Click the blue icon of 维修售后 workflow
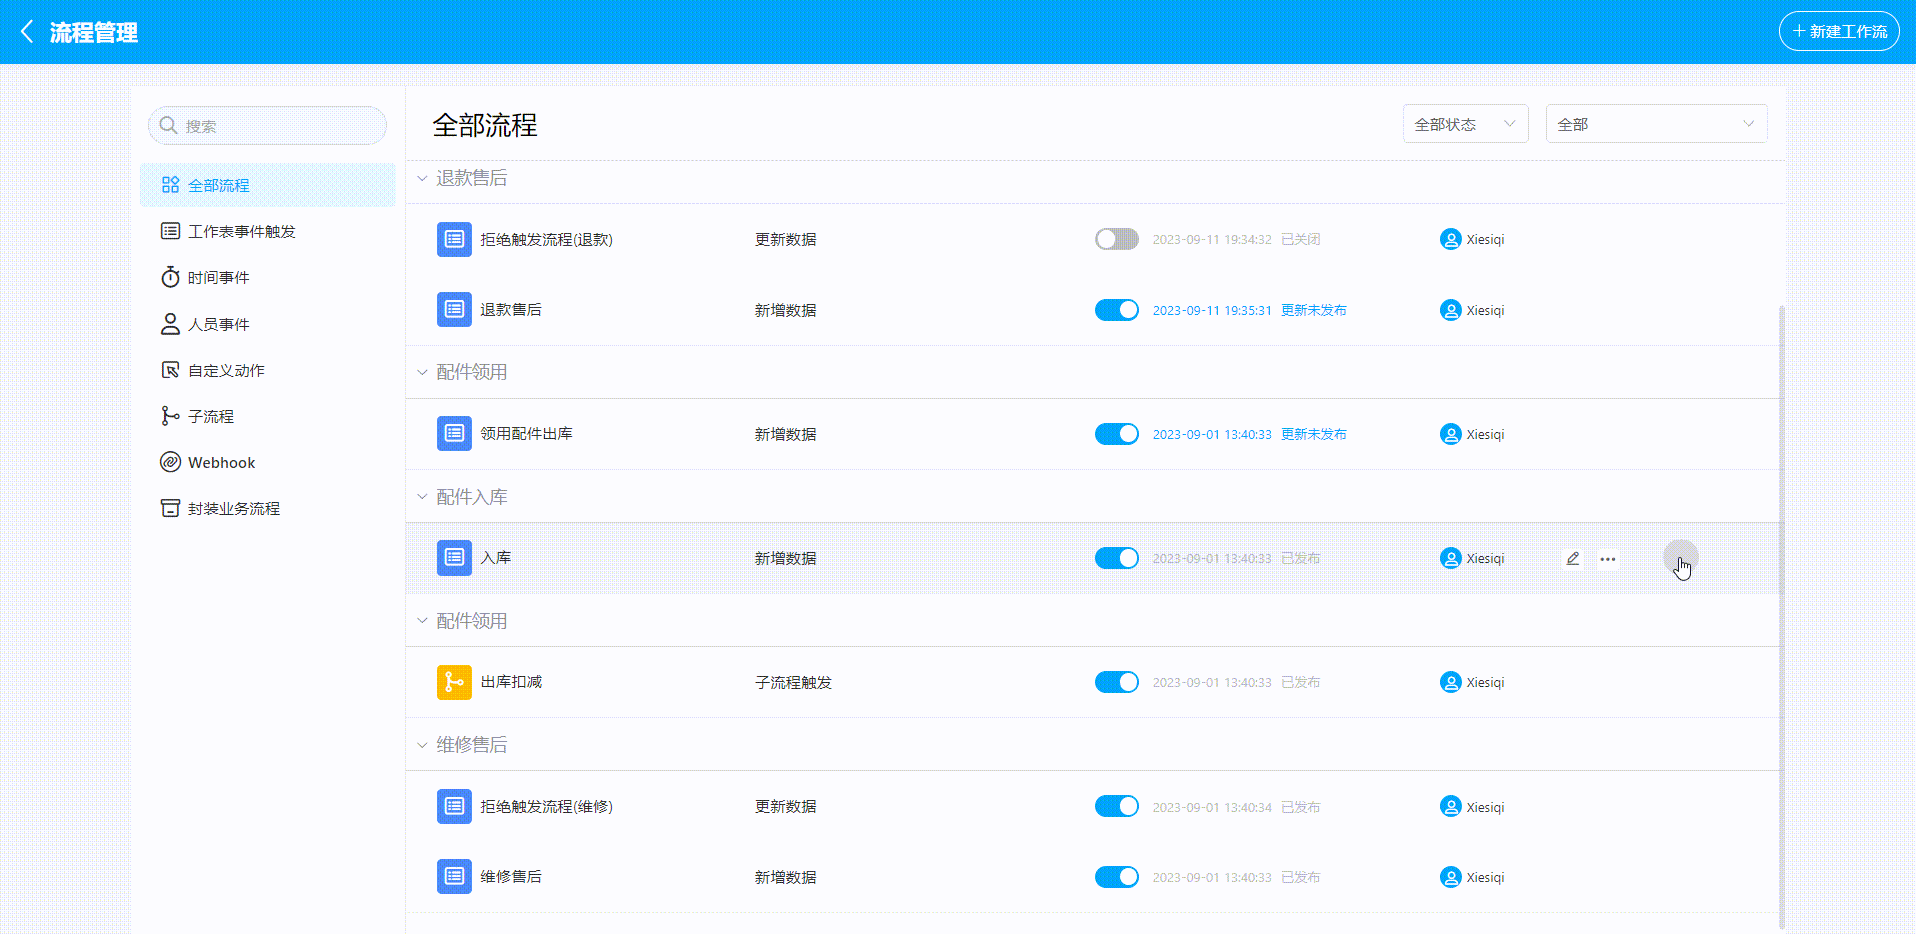Image resolution: width=1916 pixels, height=934 pixels. [454, 876]
